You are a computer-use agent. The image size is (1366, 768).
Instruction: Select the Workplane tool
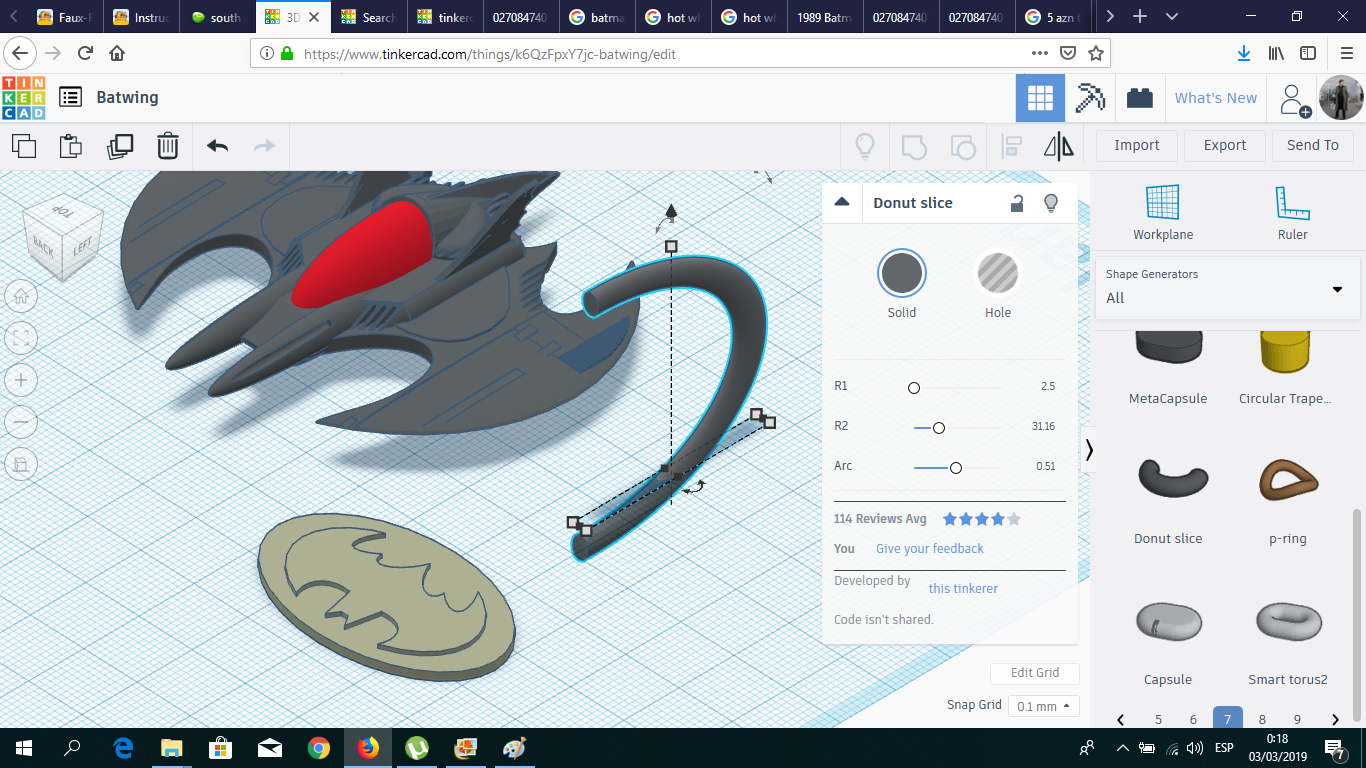(x=1163, y=213)
